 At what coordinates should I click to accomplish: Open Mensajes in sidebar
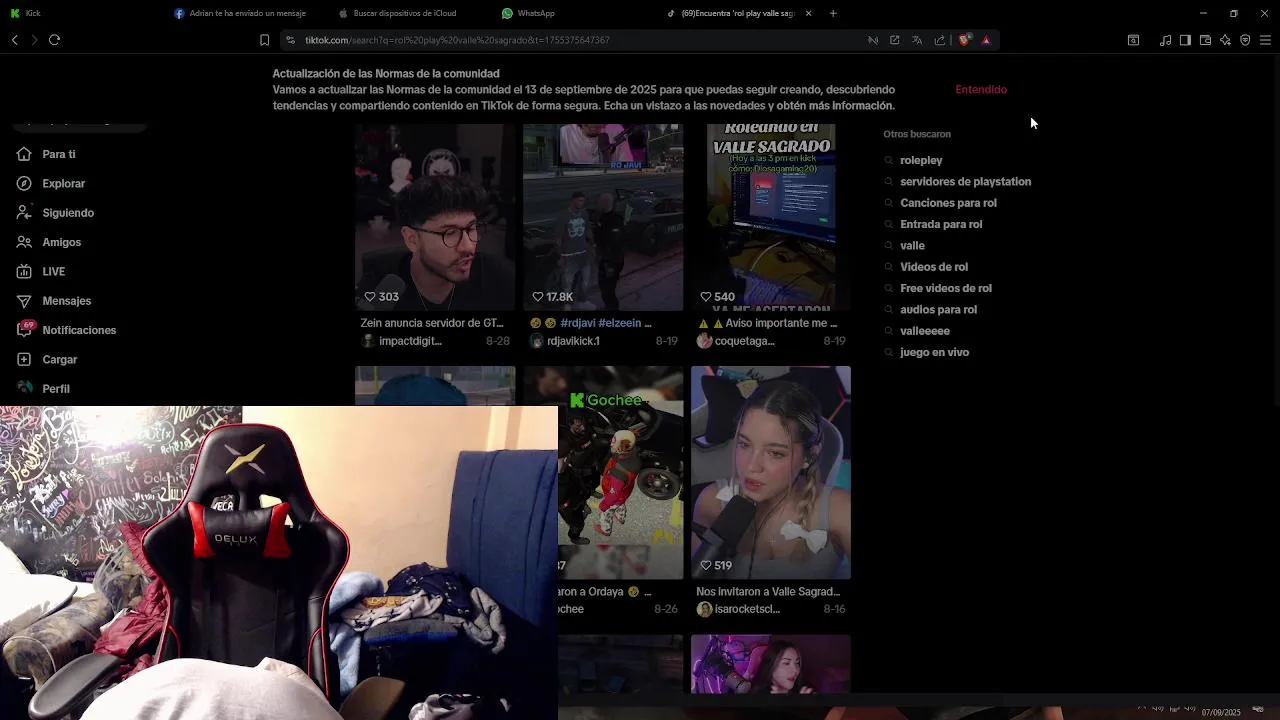pos(66,301)
